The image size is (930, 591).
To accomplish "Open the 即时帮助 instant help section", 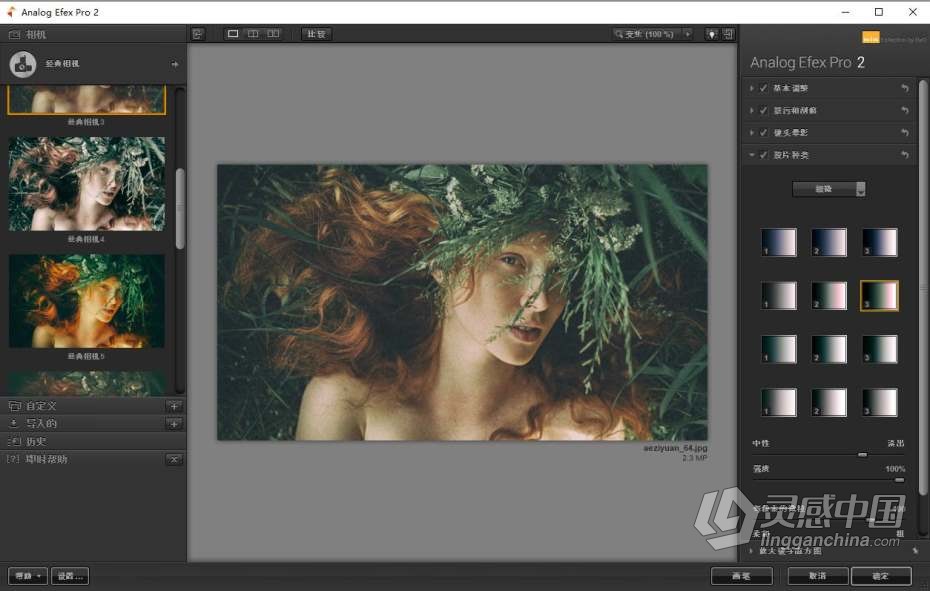I will click(x=83, y=459).
